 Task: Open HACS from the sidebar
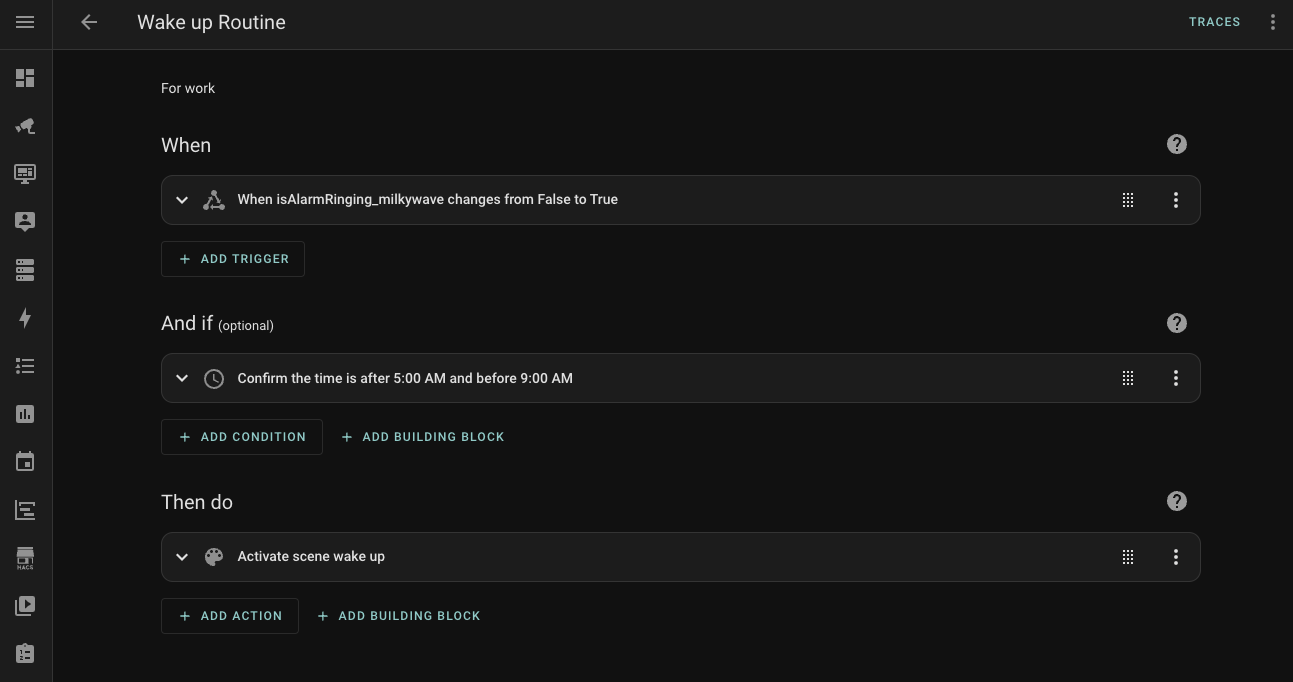(x=25, y=557)
